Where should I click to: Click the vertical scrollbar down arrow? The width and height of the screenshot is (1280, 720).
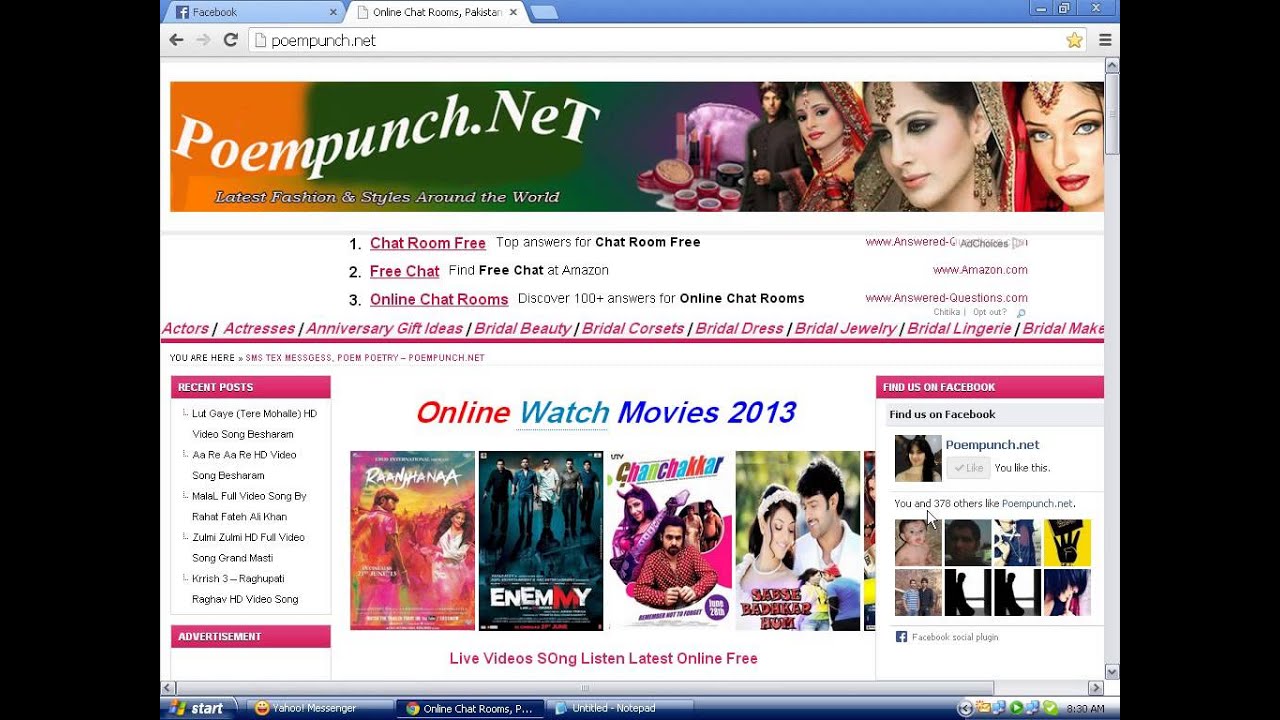[x=1111, y=672]
